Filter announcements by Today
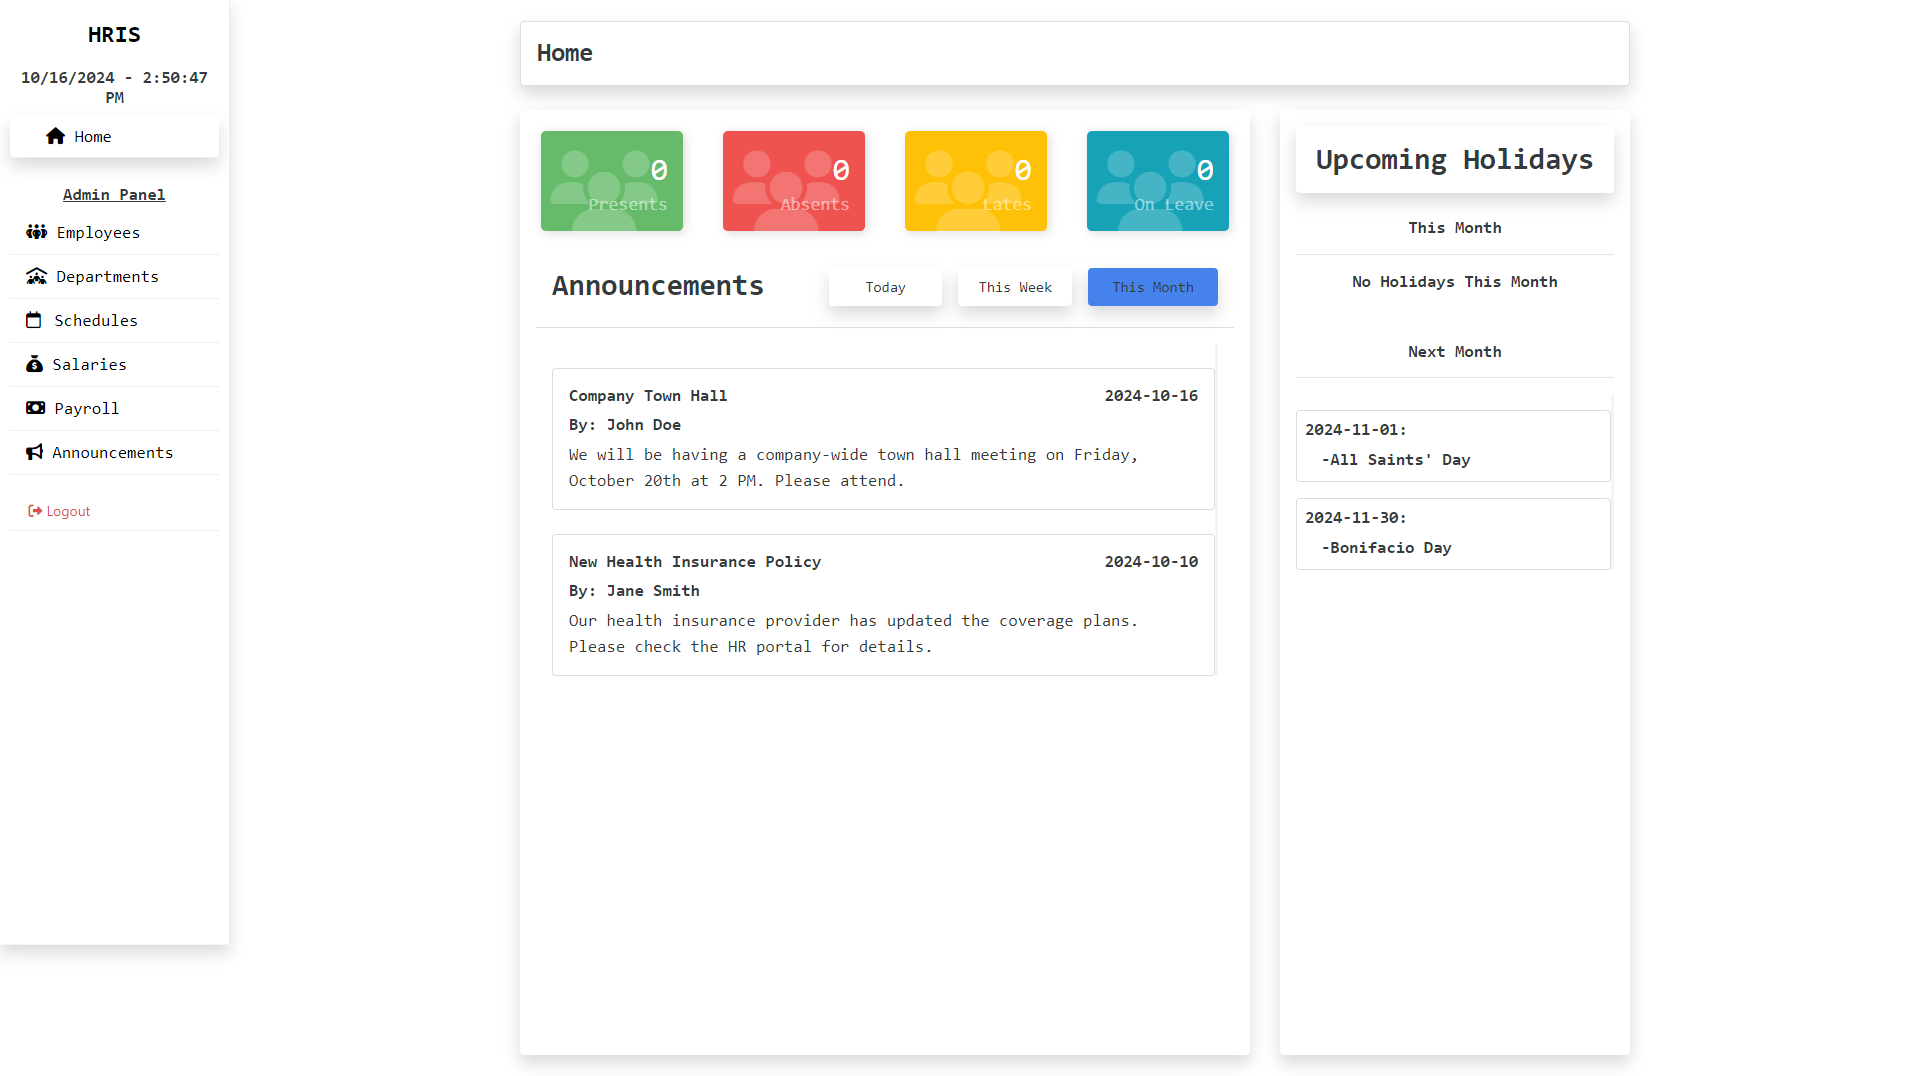 pos(885,287)
